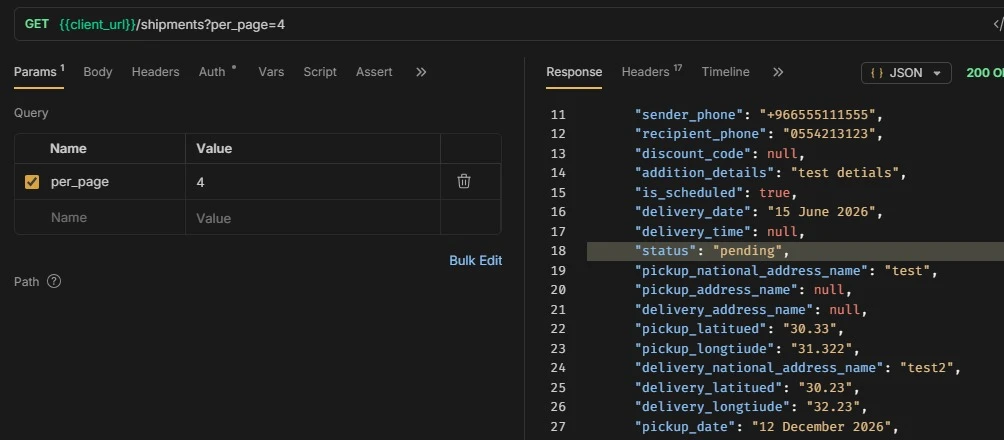Switch to the Script tab

click(320, 72)
